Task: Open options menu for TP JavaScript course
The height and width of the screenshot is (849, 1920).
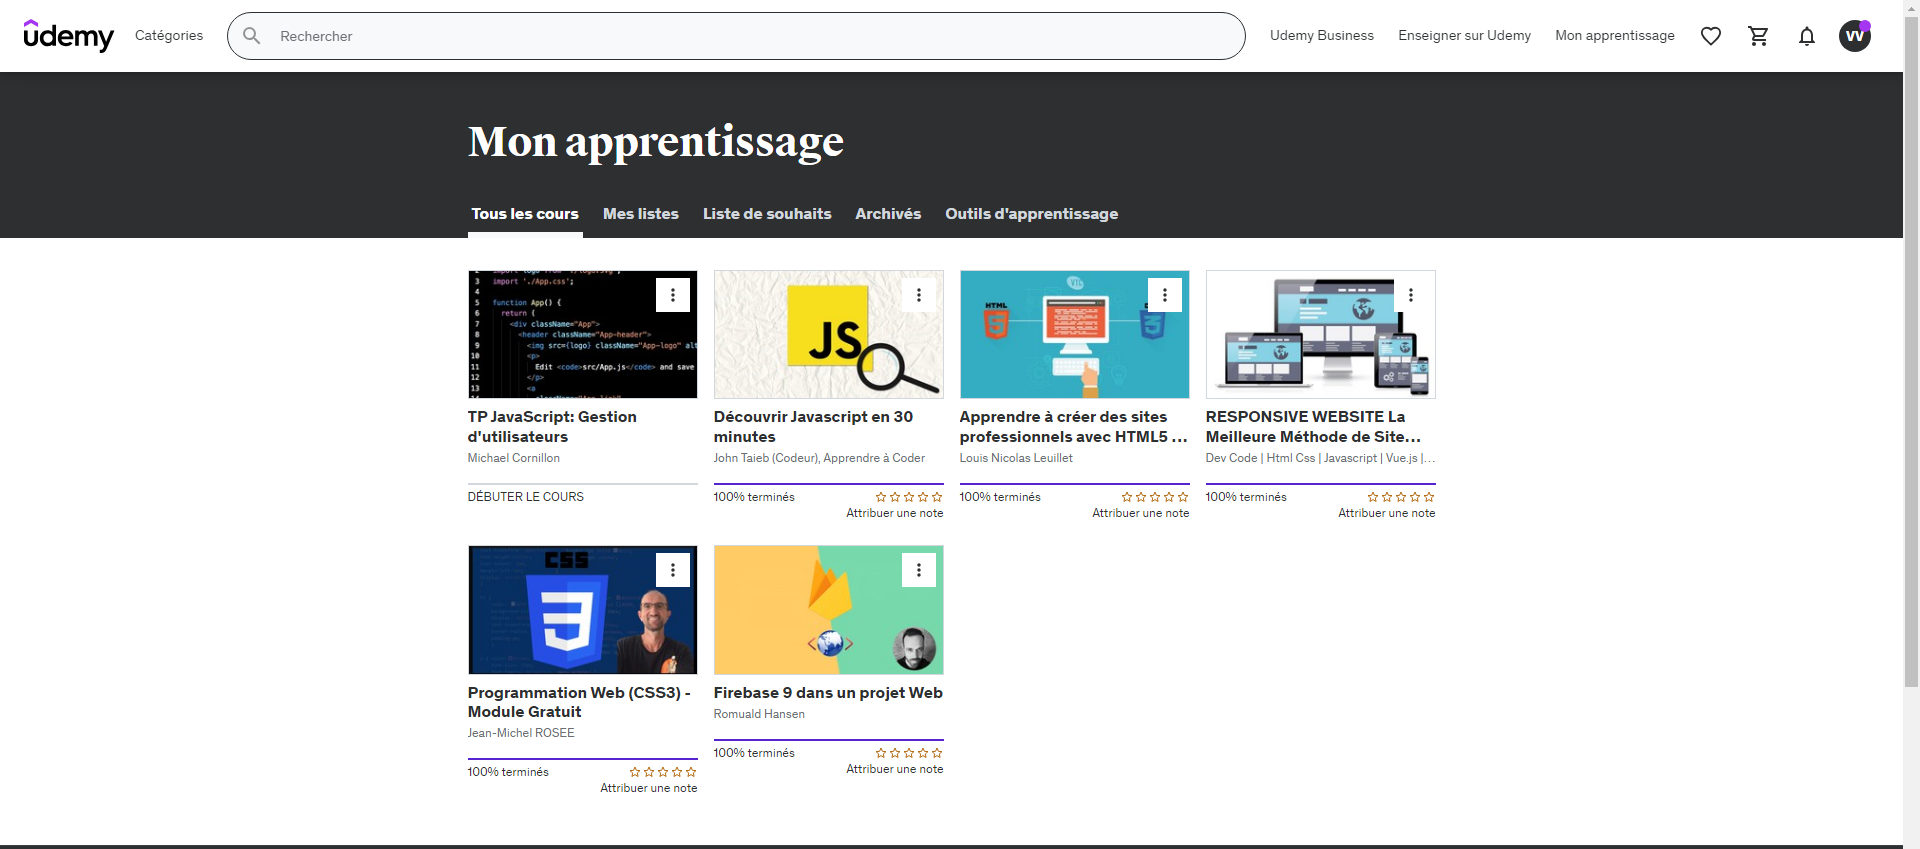Action: 673,295
